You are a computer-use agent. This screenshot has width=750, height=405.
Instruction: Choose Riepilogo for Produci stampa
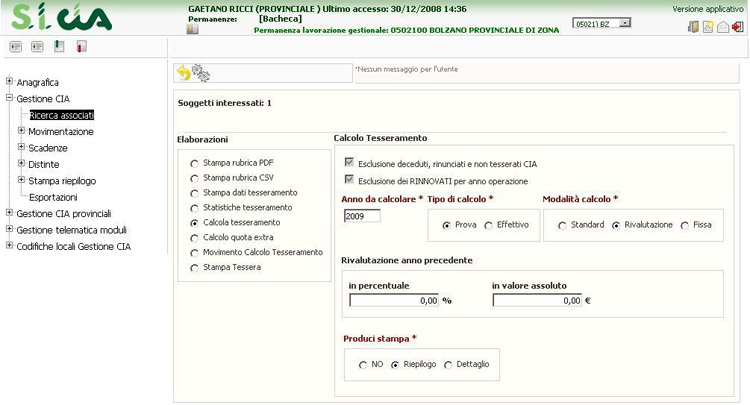point(395,365)
